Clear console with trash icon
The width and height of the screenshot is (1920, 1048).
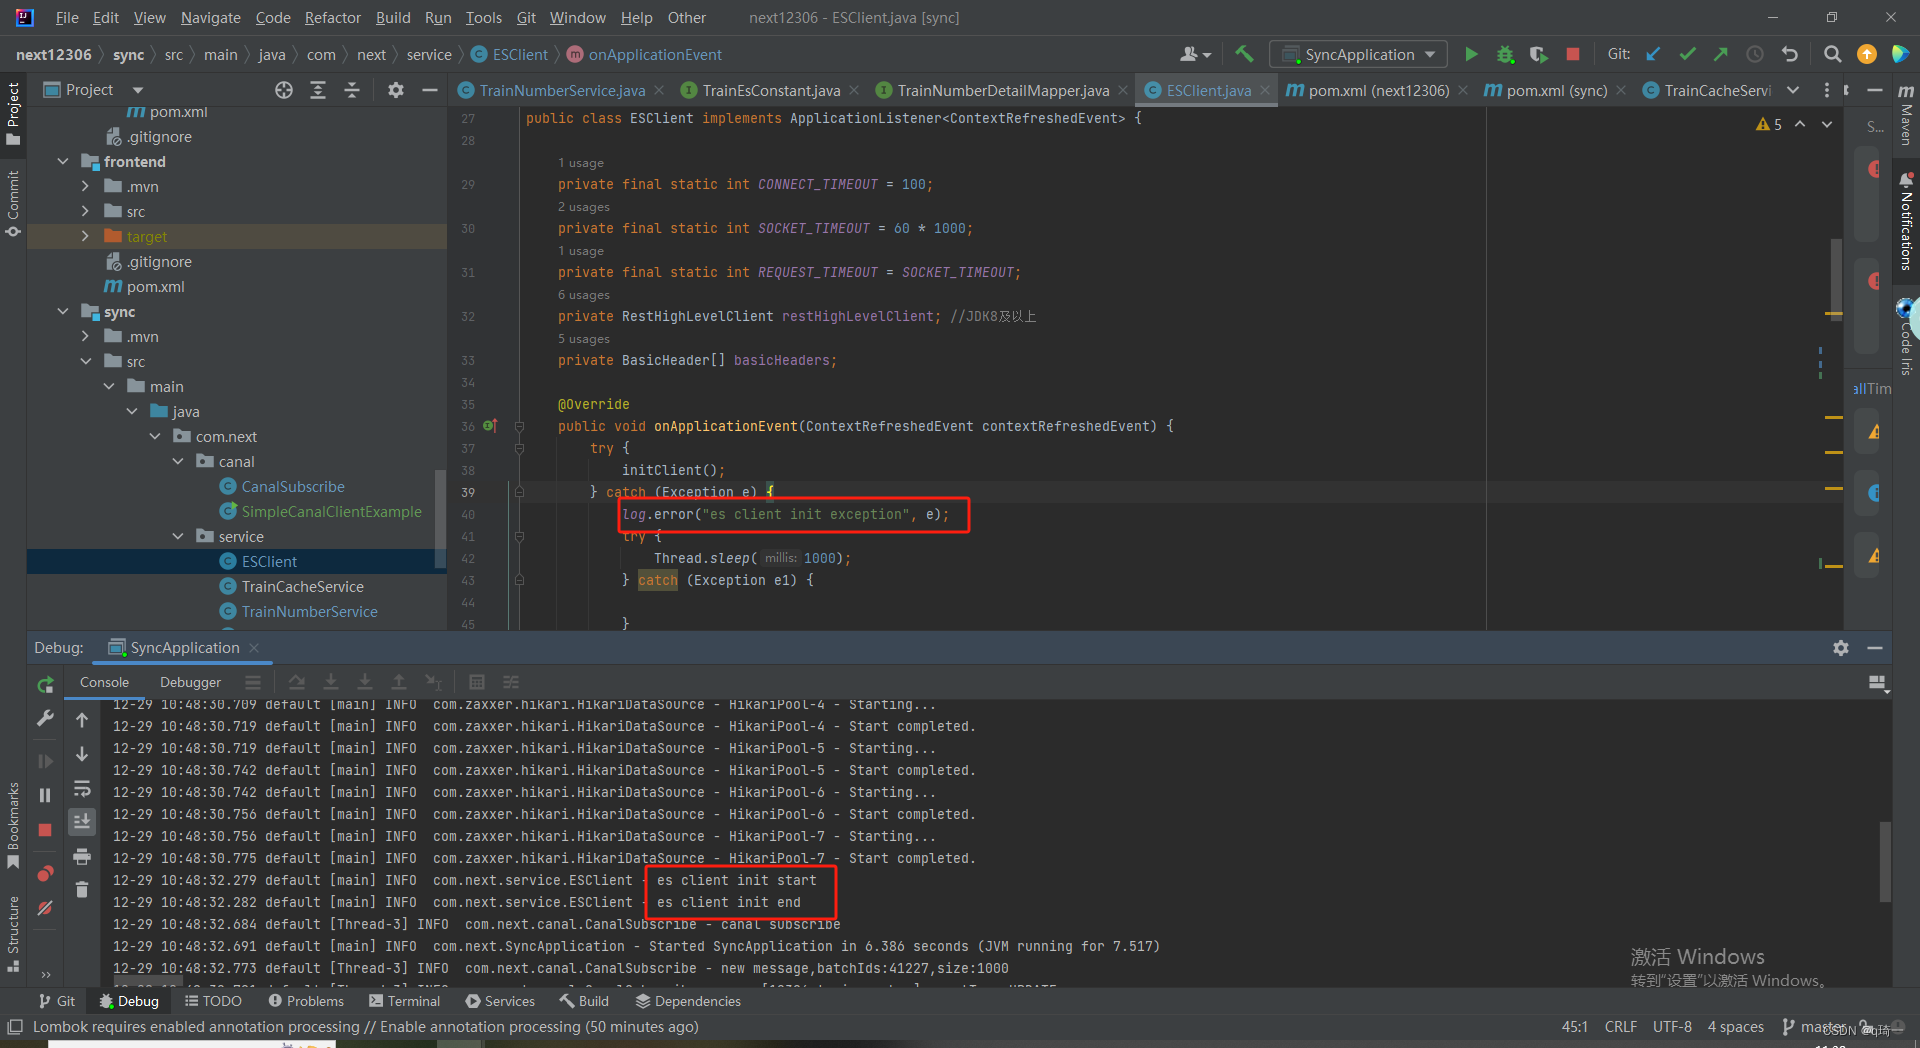(82, 889)
